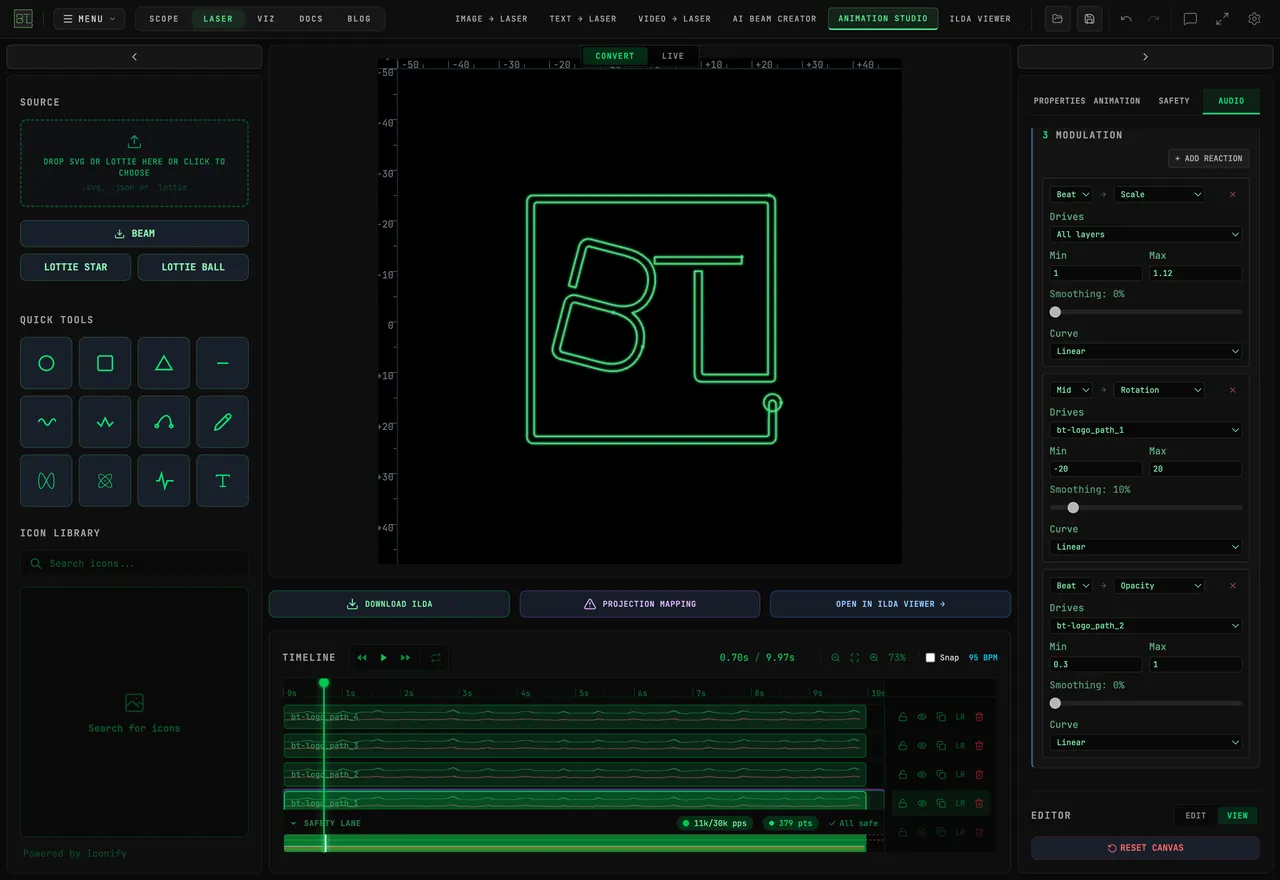Undo the last action
The height and width of the screenshot is (880, 1280).
1126,18
